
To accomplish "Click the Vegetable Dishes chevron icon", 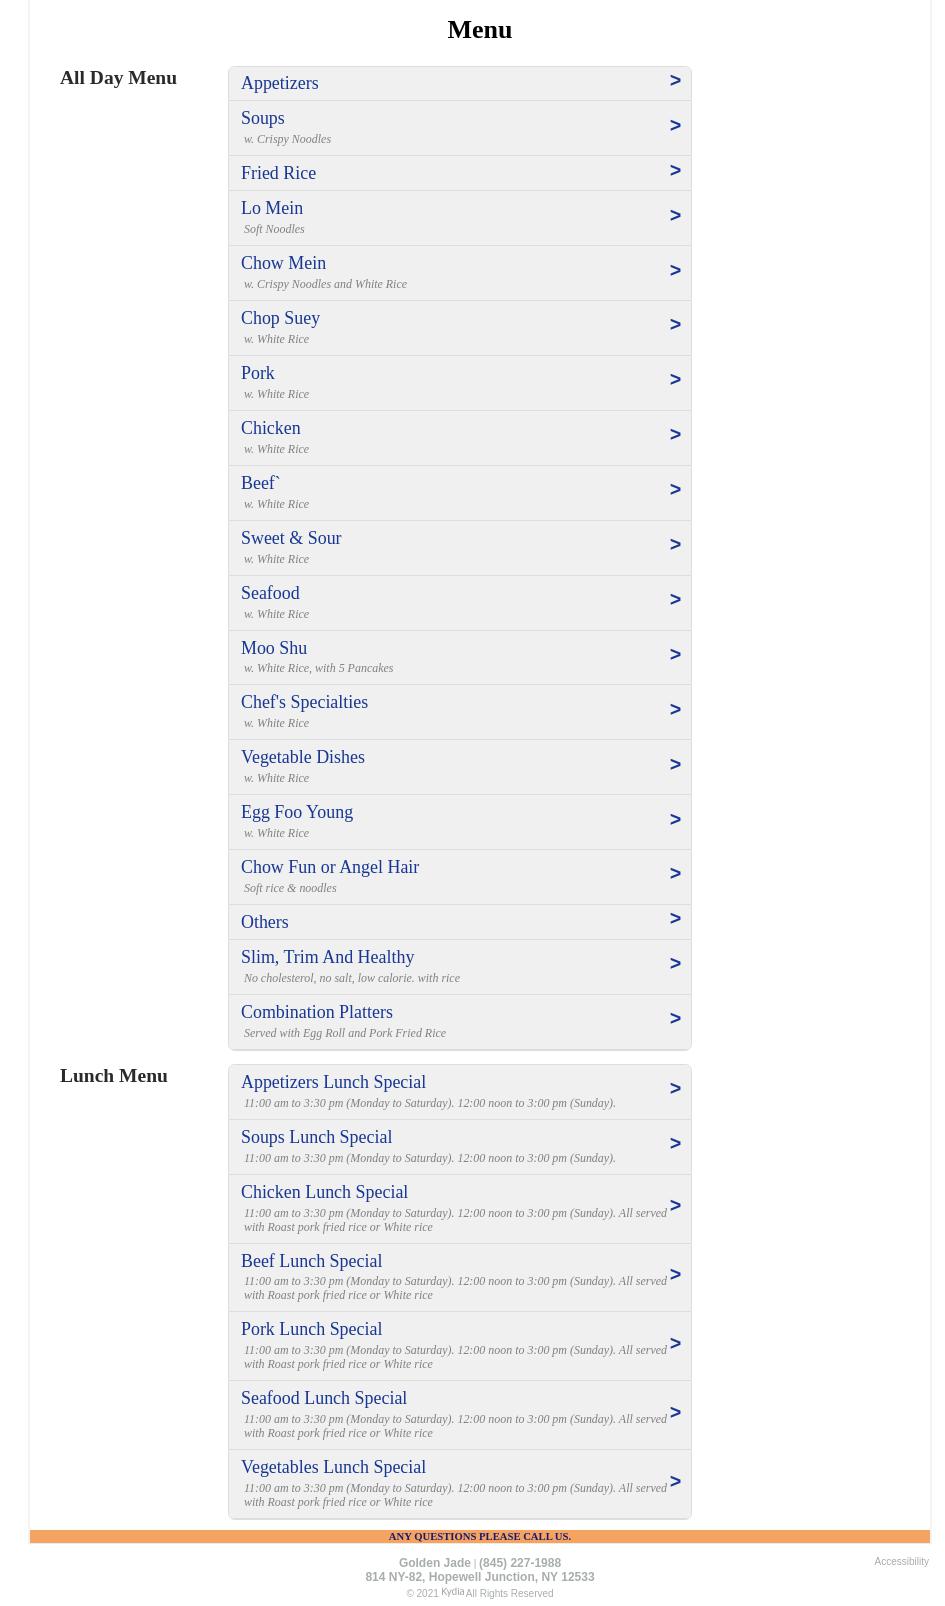I will coord(675,765).
